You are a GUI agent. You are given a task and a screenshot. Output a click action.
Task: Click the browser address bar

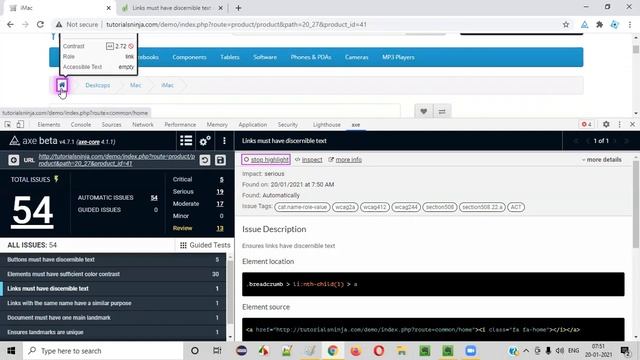pyautogui.click(x=310, y=24)
